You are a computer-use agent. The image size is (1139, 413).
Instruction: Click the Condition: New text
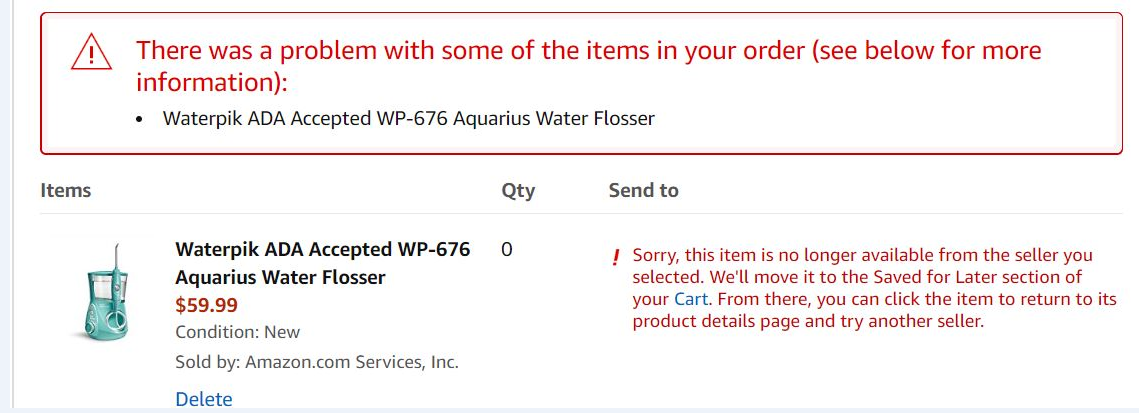[237, 332]
